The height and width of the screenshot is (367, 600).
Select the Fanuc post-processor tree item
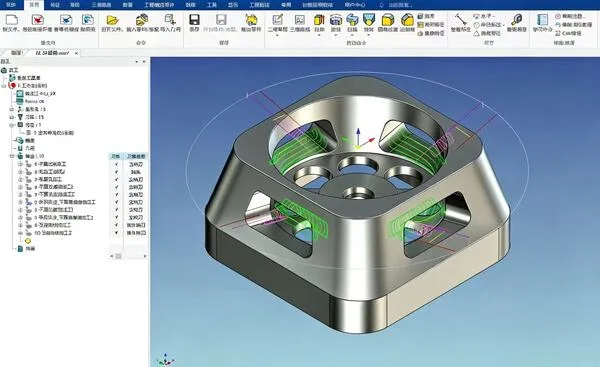(31, 101)
